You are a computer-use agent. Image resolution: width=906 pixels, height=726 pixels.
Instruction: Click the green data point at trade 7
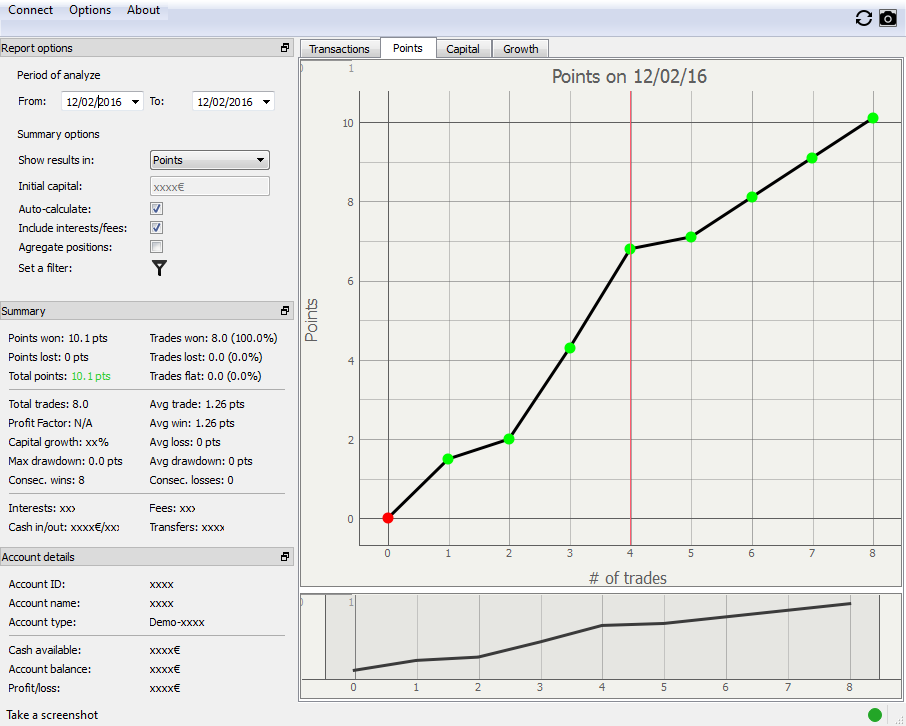click(x=812, y=158)
